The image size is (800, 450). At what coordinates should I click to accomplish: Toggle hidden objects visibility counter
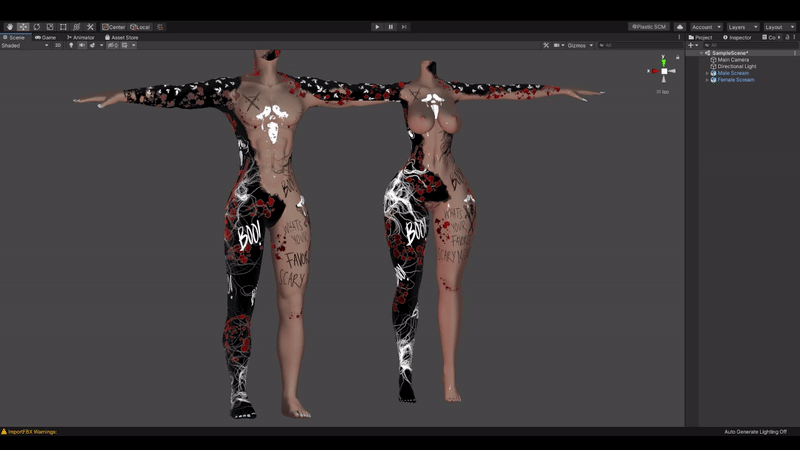(113, 45)
